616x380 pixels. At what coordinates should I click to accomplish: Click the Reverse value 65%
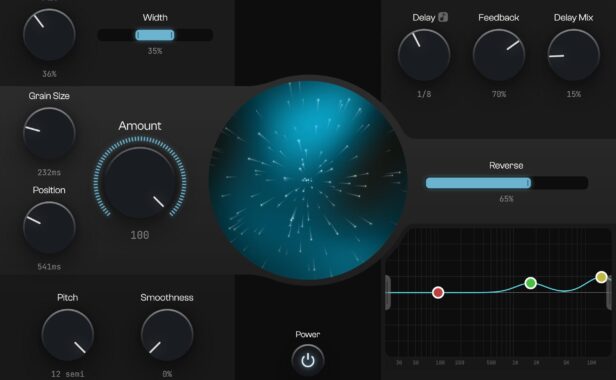tap(506, 199)
